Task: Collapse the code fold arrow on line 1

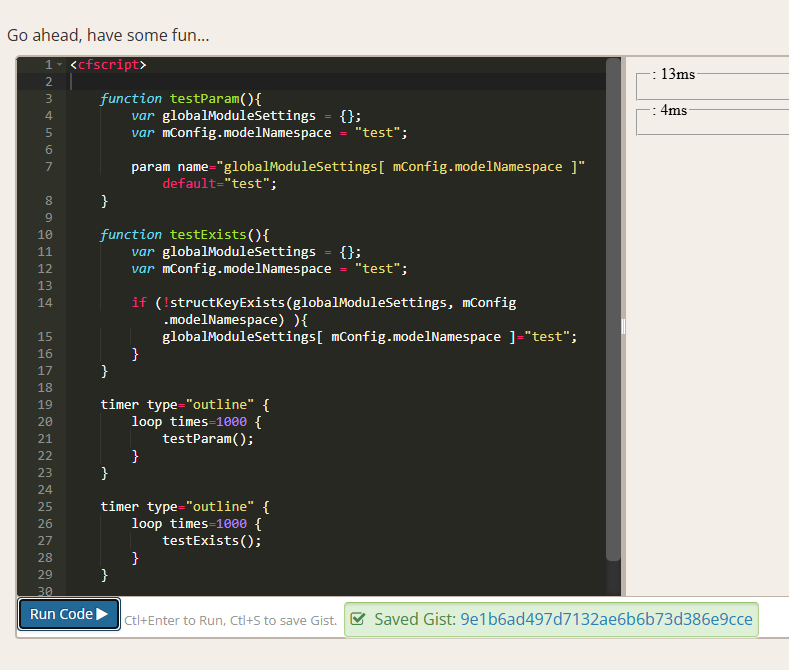Action: tap(59, 64)
